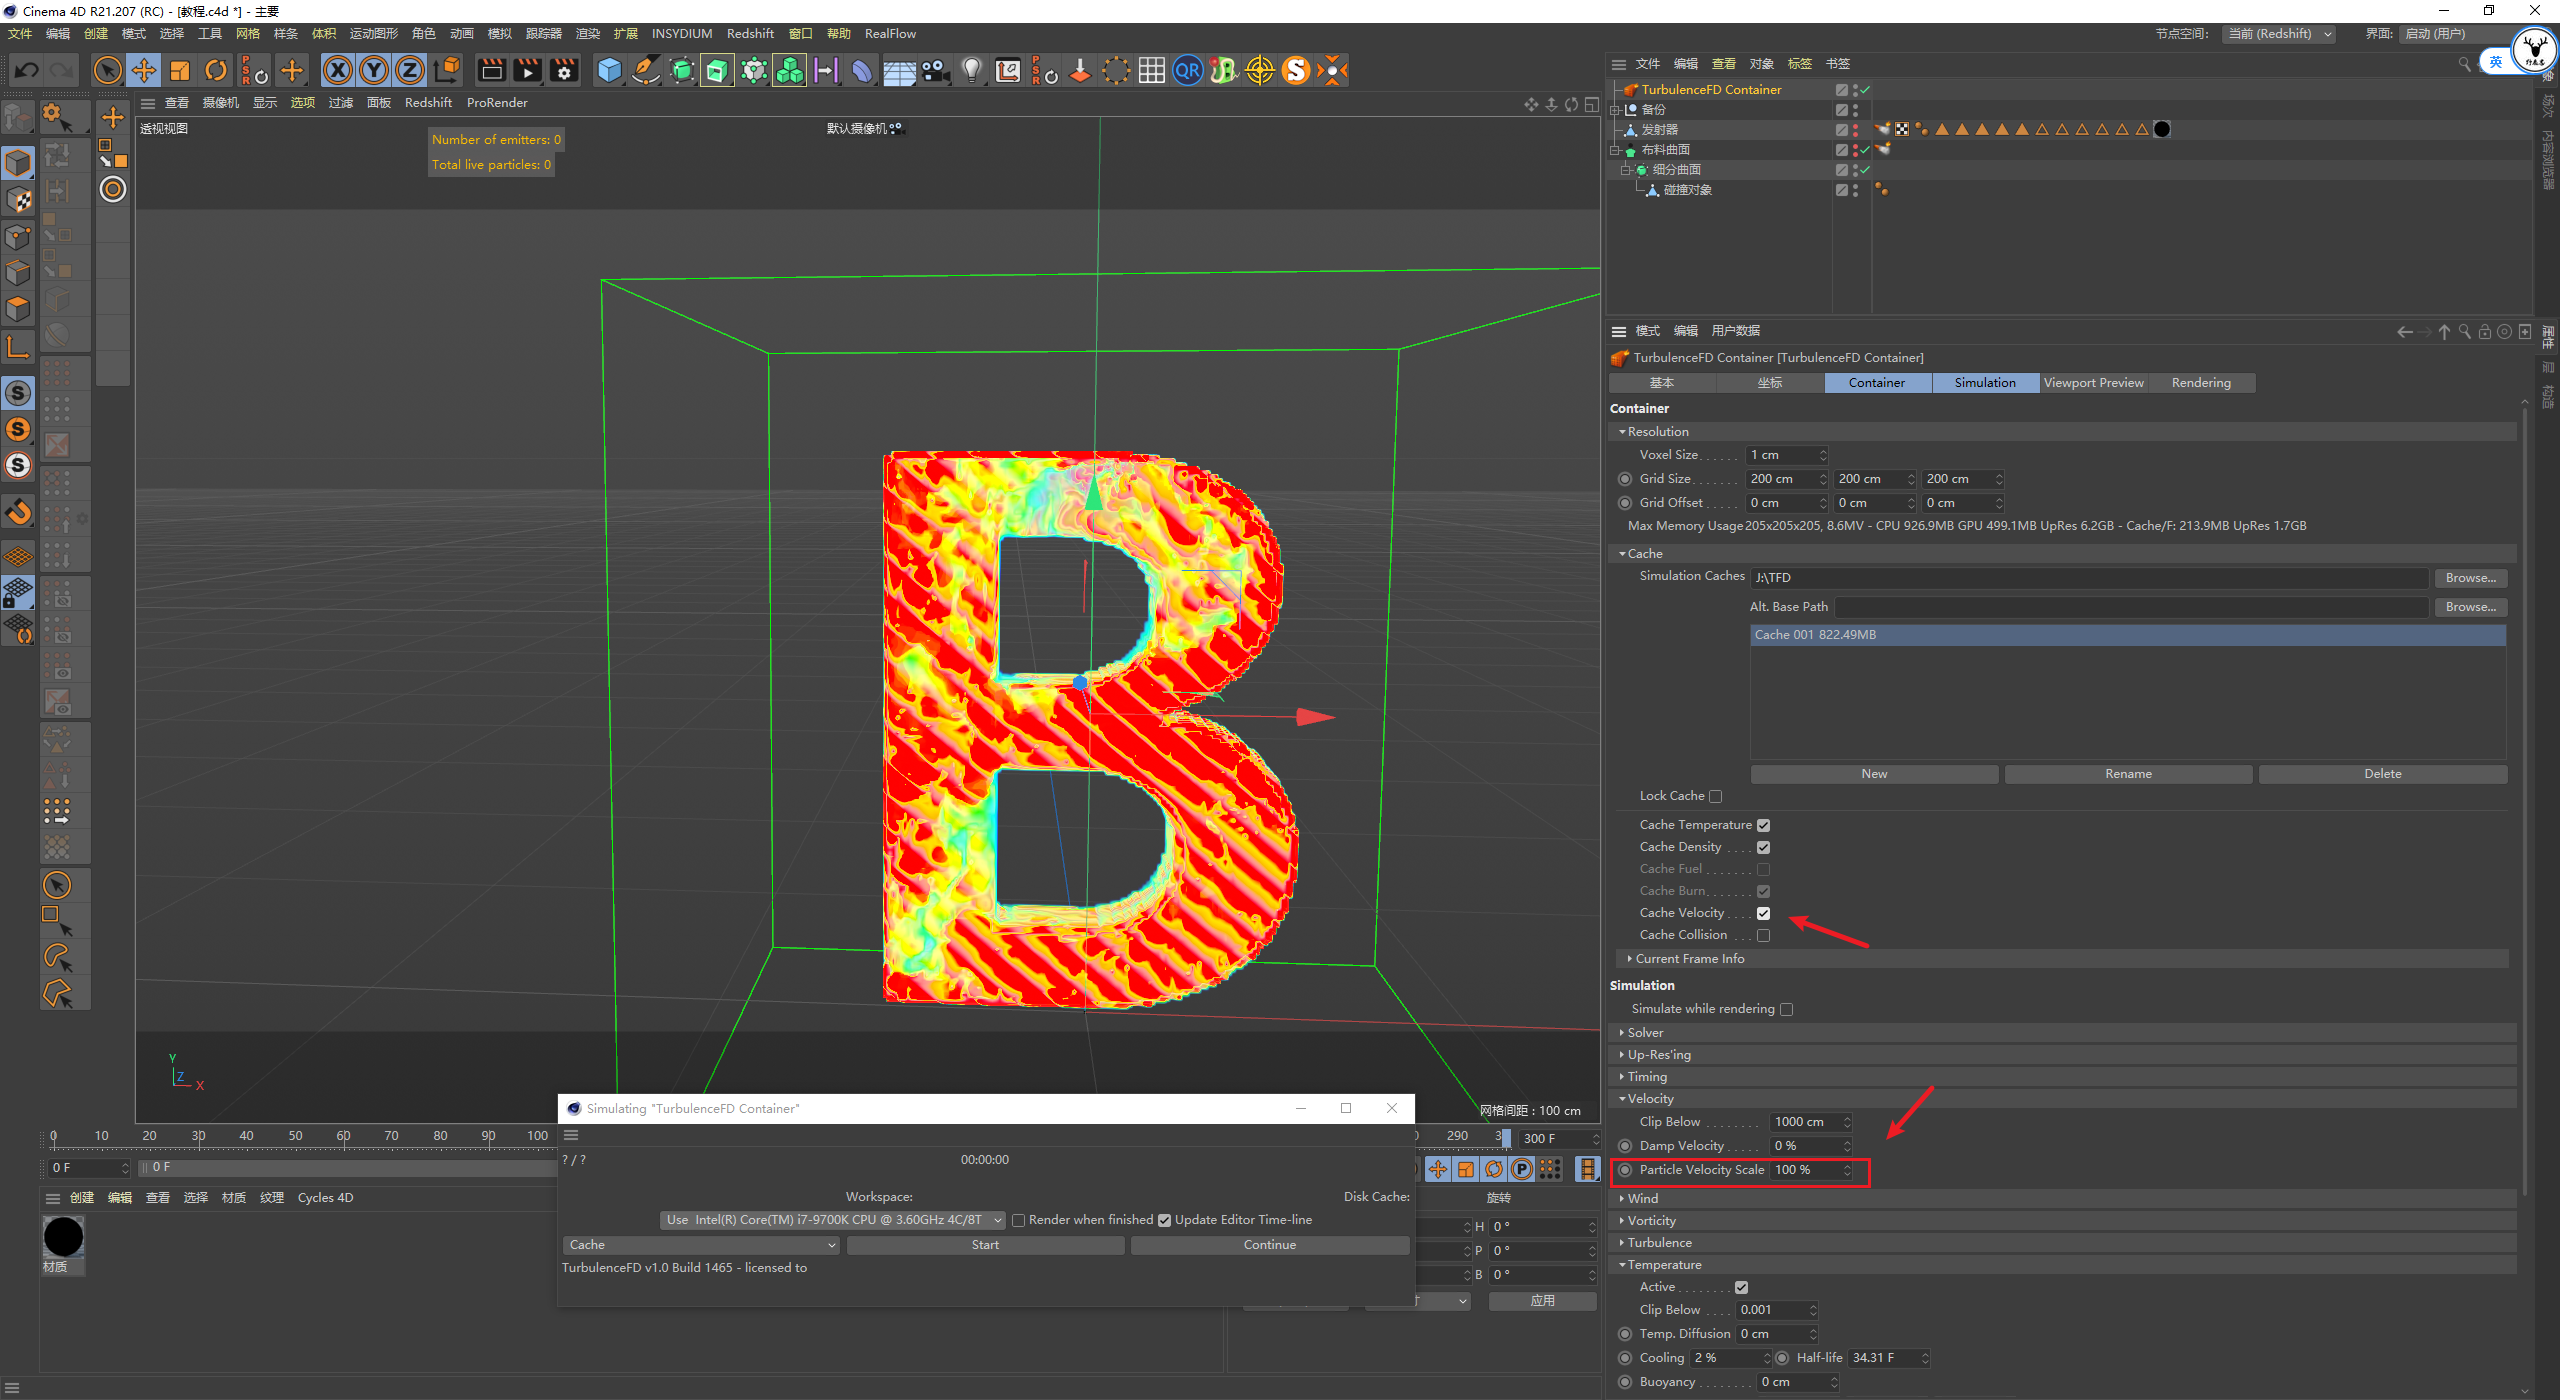
Task: Enable Lock Cache checkbox
Action: pyautogui.click(x=1716, y=797)
